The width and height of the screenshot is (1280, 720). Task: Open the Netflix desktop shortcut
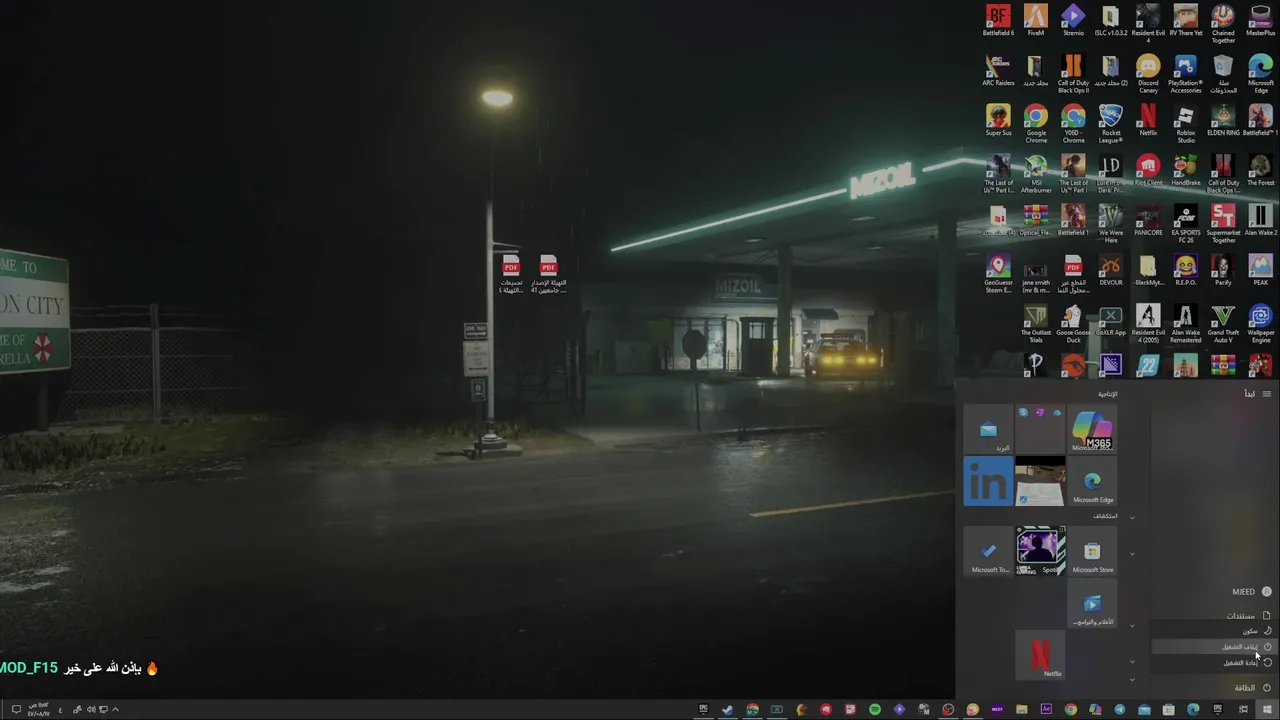point(1148,120)
